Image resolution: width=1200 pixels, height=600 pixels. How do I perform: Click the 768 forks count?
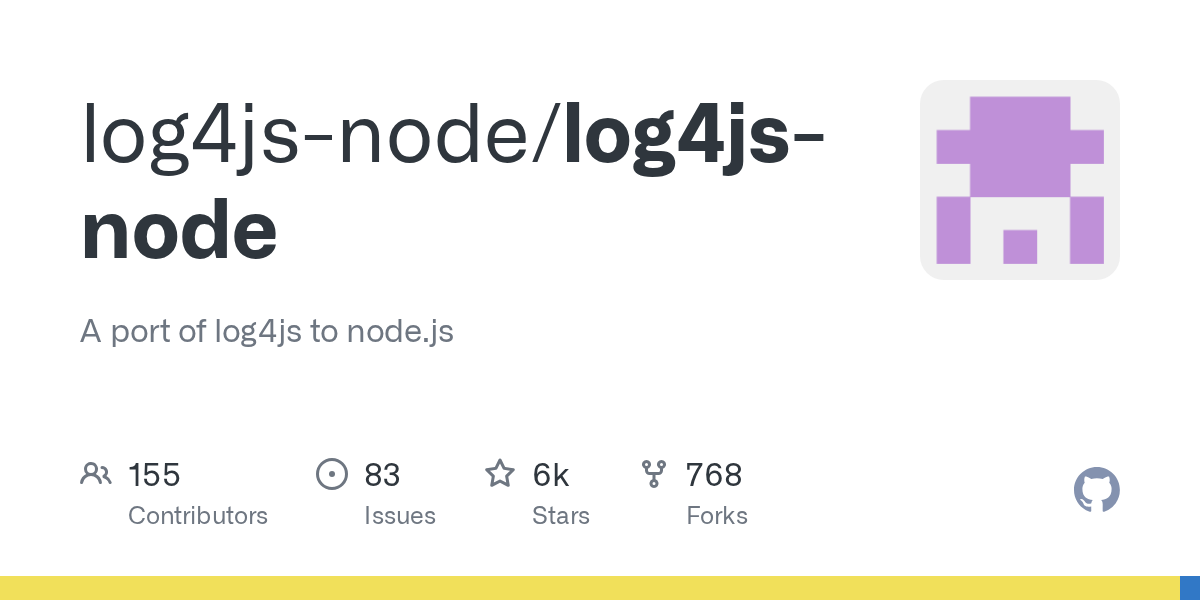point(714,475)
